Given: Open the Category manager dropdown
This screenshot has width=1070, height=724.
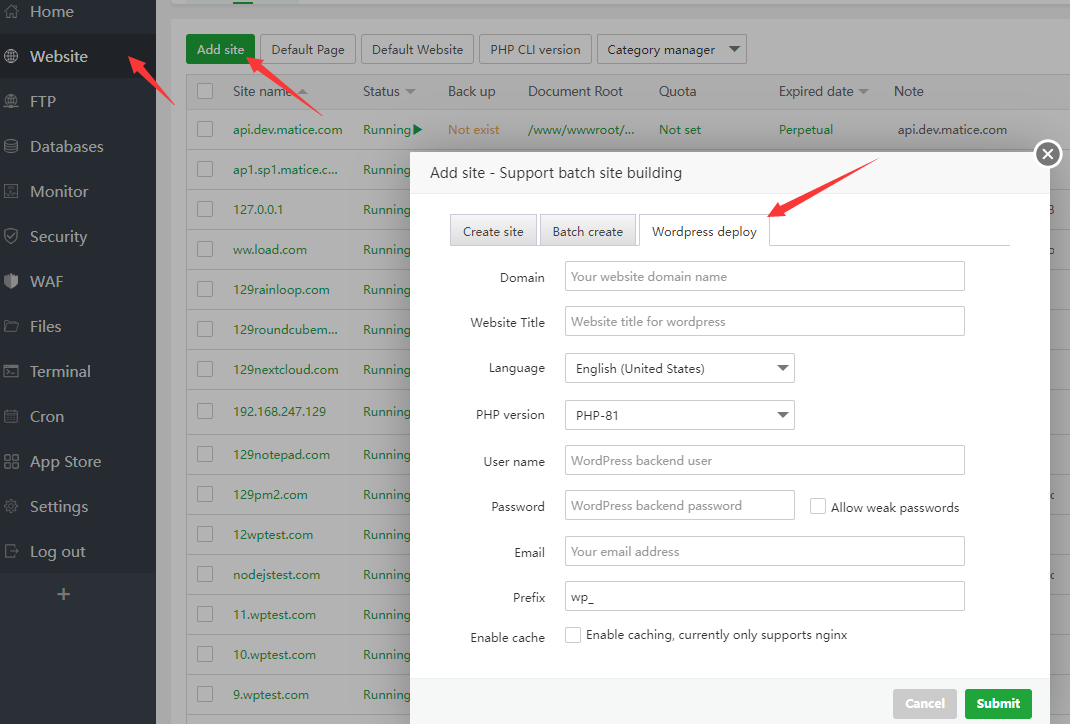Looking at the screenshot, I should (671, 49).
